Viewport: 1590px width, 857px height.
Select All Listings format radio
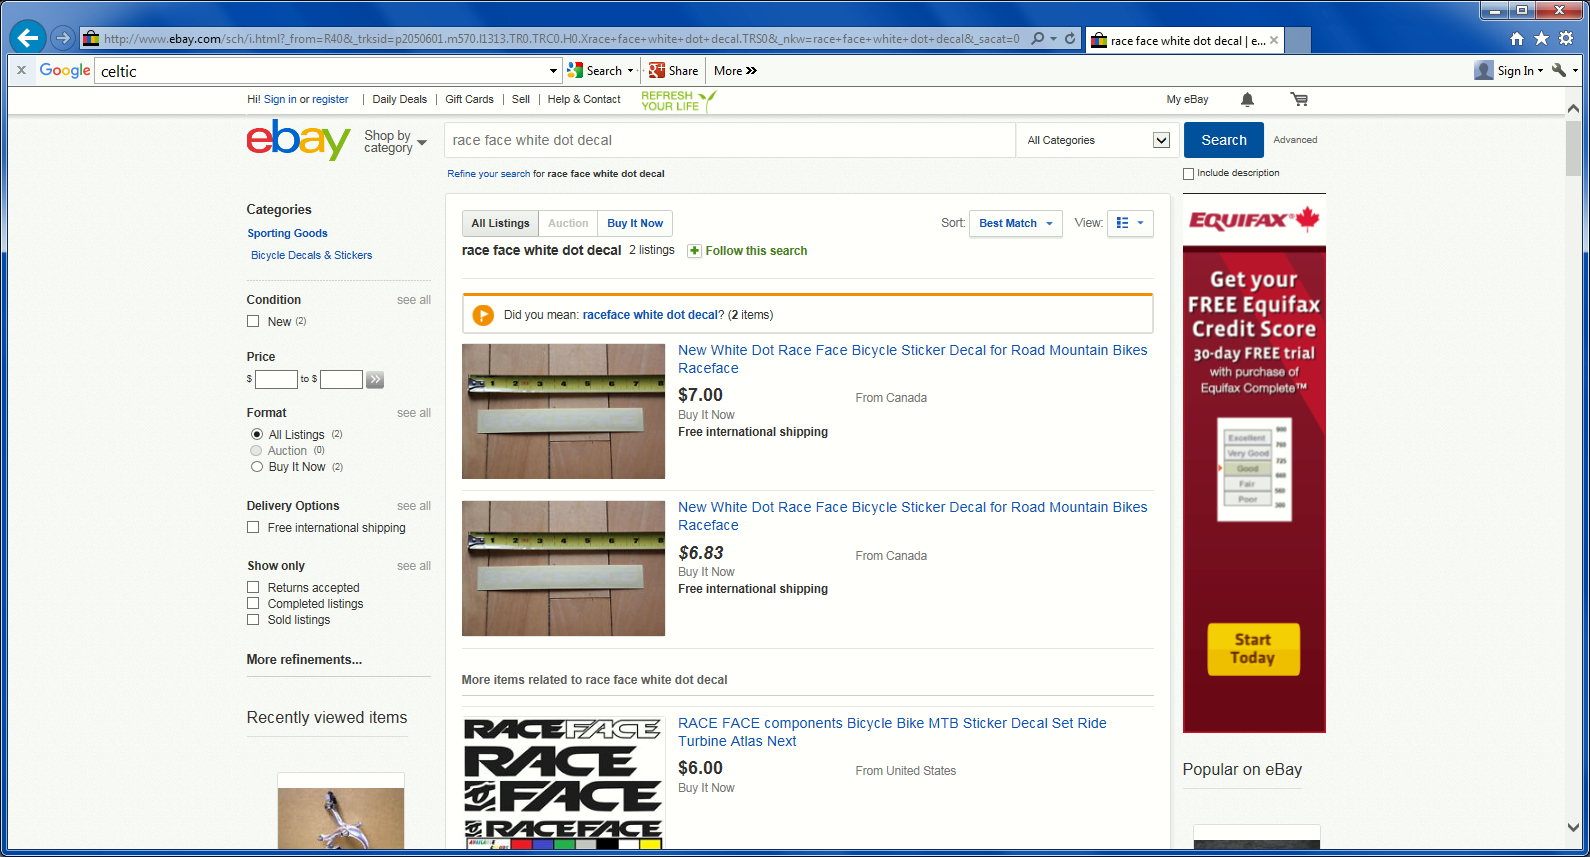[x=257, y=434]
